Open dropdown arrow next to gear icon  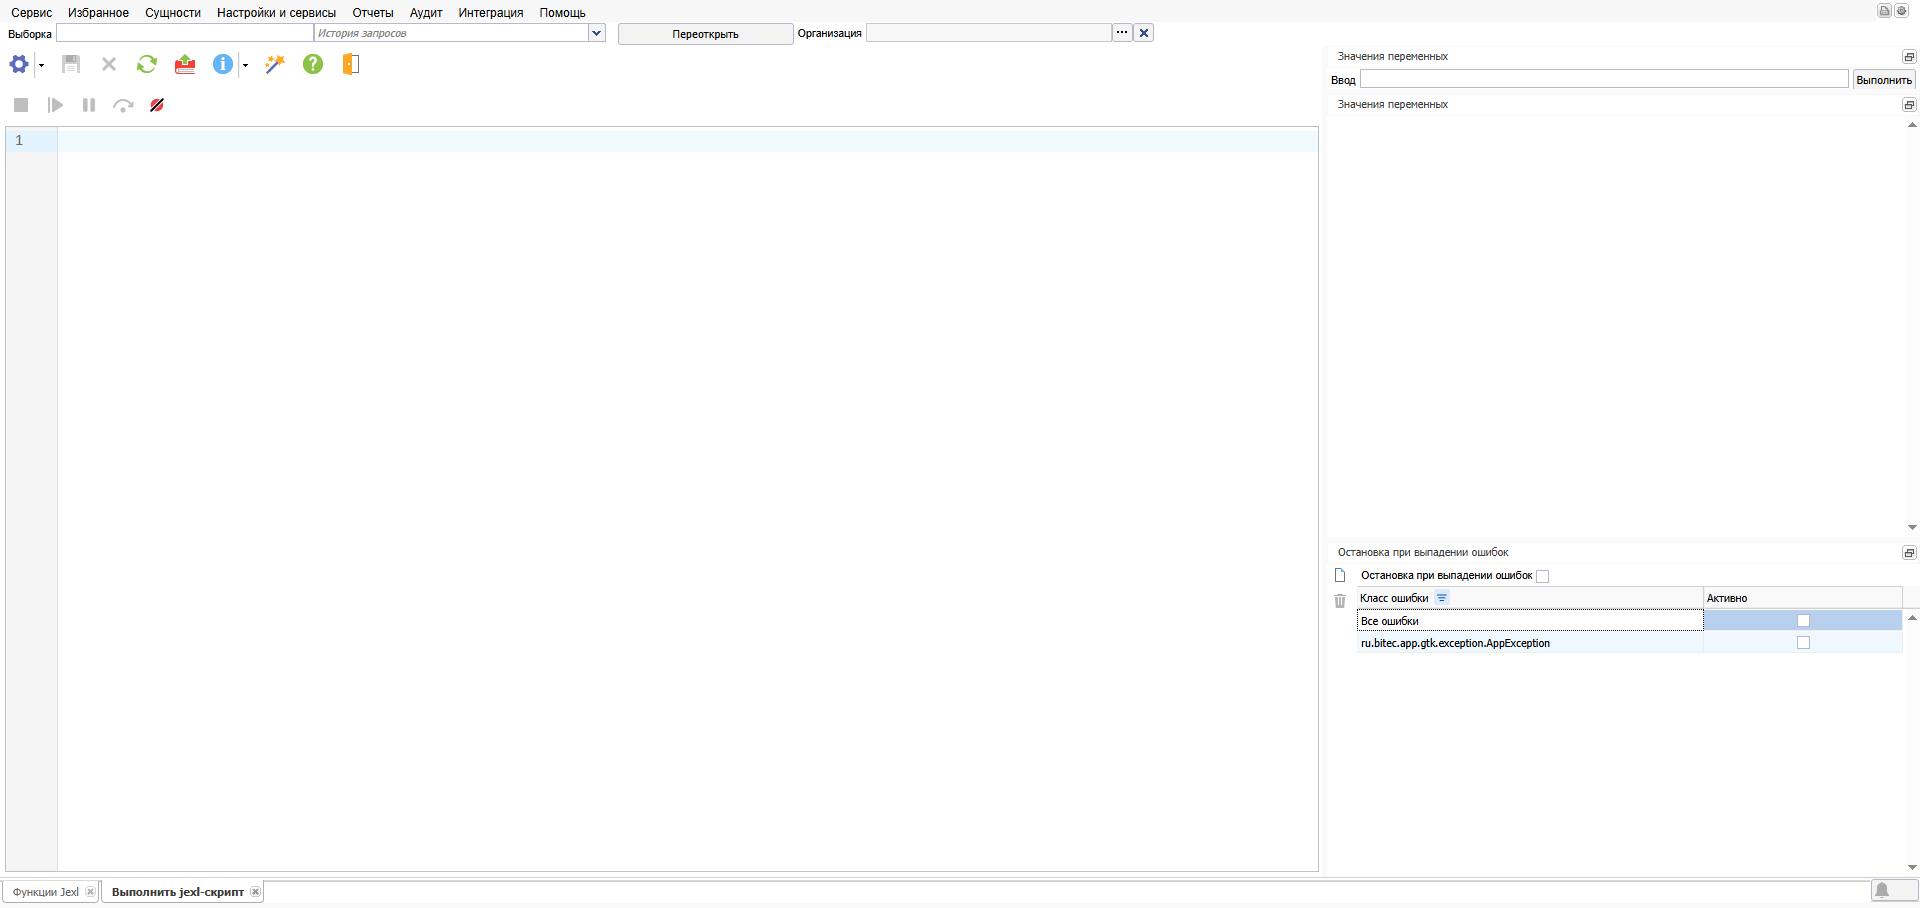tap(41, 65)
